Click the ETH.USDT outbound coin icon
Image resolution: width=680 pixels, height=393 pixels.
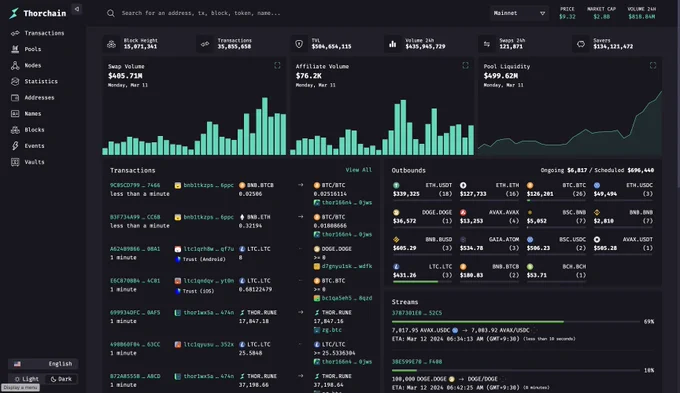(x=396, y=185)
